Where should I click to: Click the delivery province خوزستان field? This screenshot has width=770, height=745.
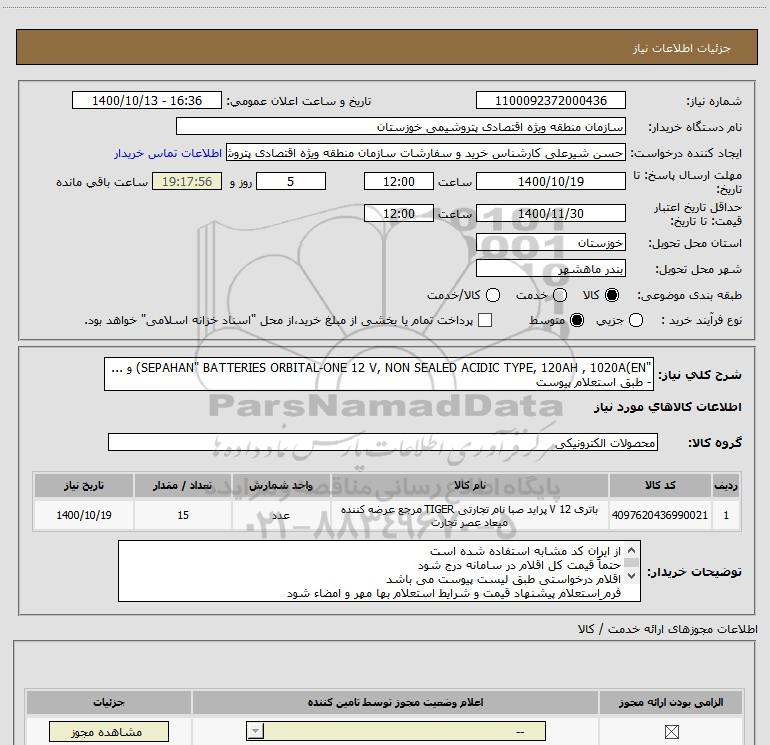(x=550, y=243)
